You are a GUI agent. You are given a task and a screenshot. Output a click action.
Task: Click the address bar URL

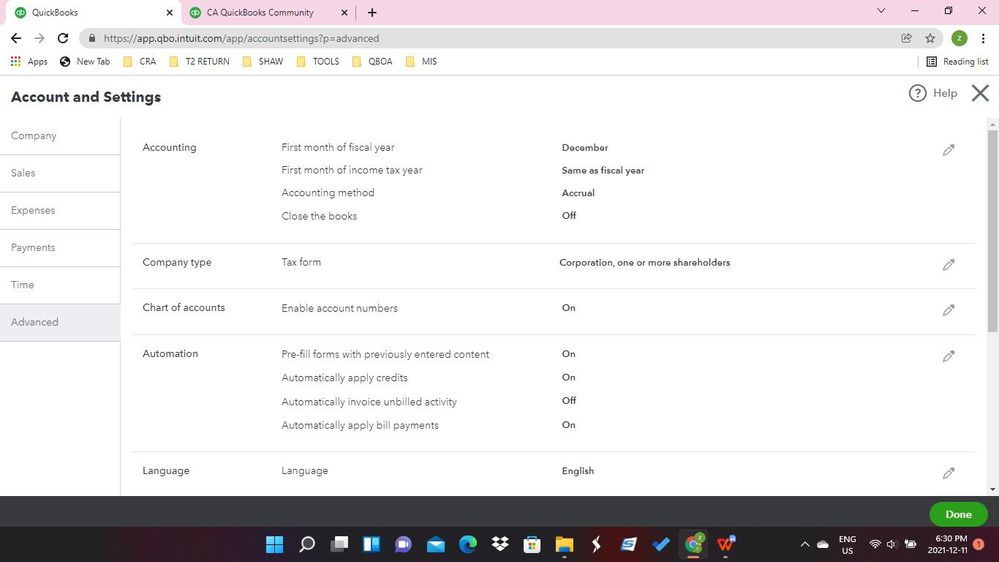pyautogui.click(x=241, y=38)
